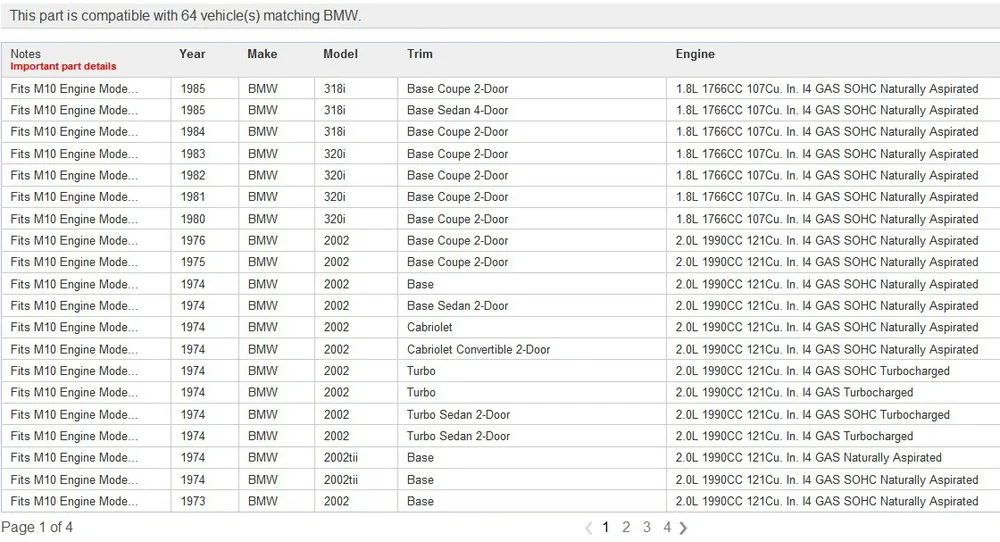Go to next page using right chevron arrow
1000x542 pixels.
click(x=684, y=528)
